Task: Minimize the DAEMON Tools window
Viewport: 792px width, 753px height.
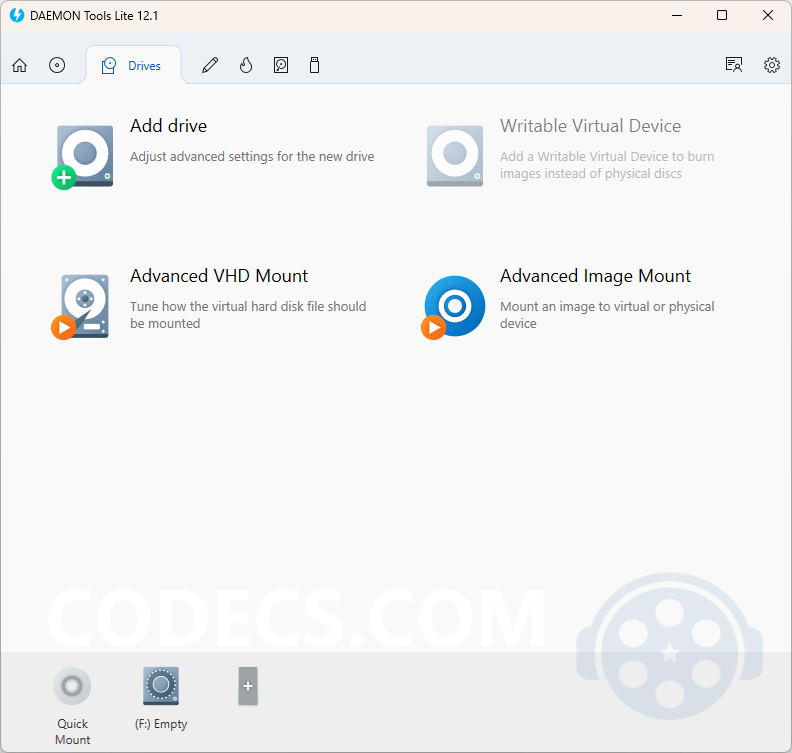Action: click(677, 15)
